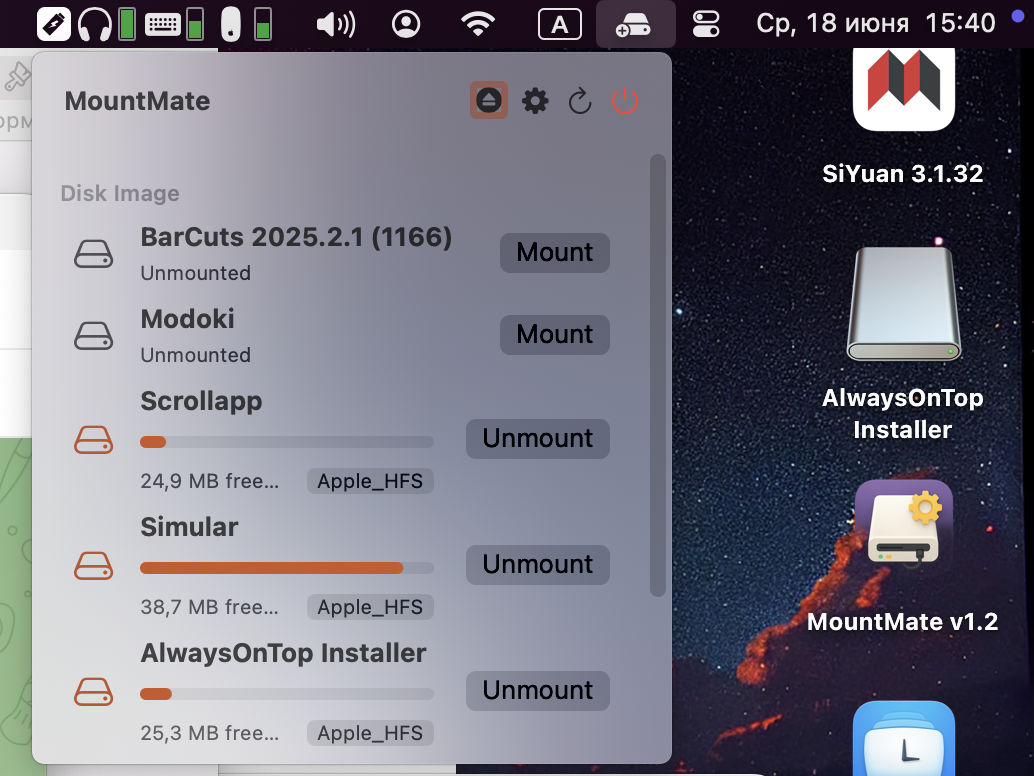Select the BarCuts 2025.2.1 (1166) title
The width and height of the screenshot is (1034, 776).
(x=296, y=237)
